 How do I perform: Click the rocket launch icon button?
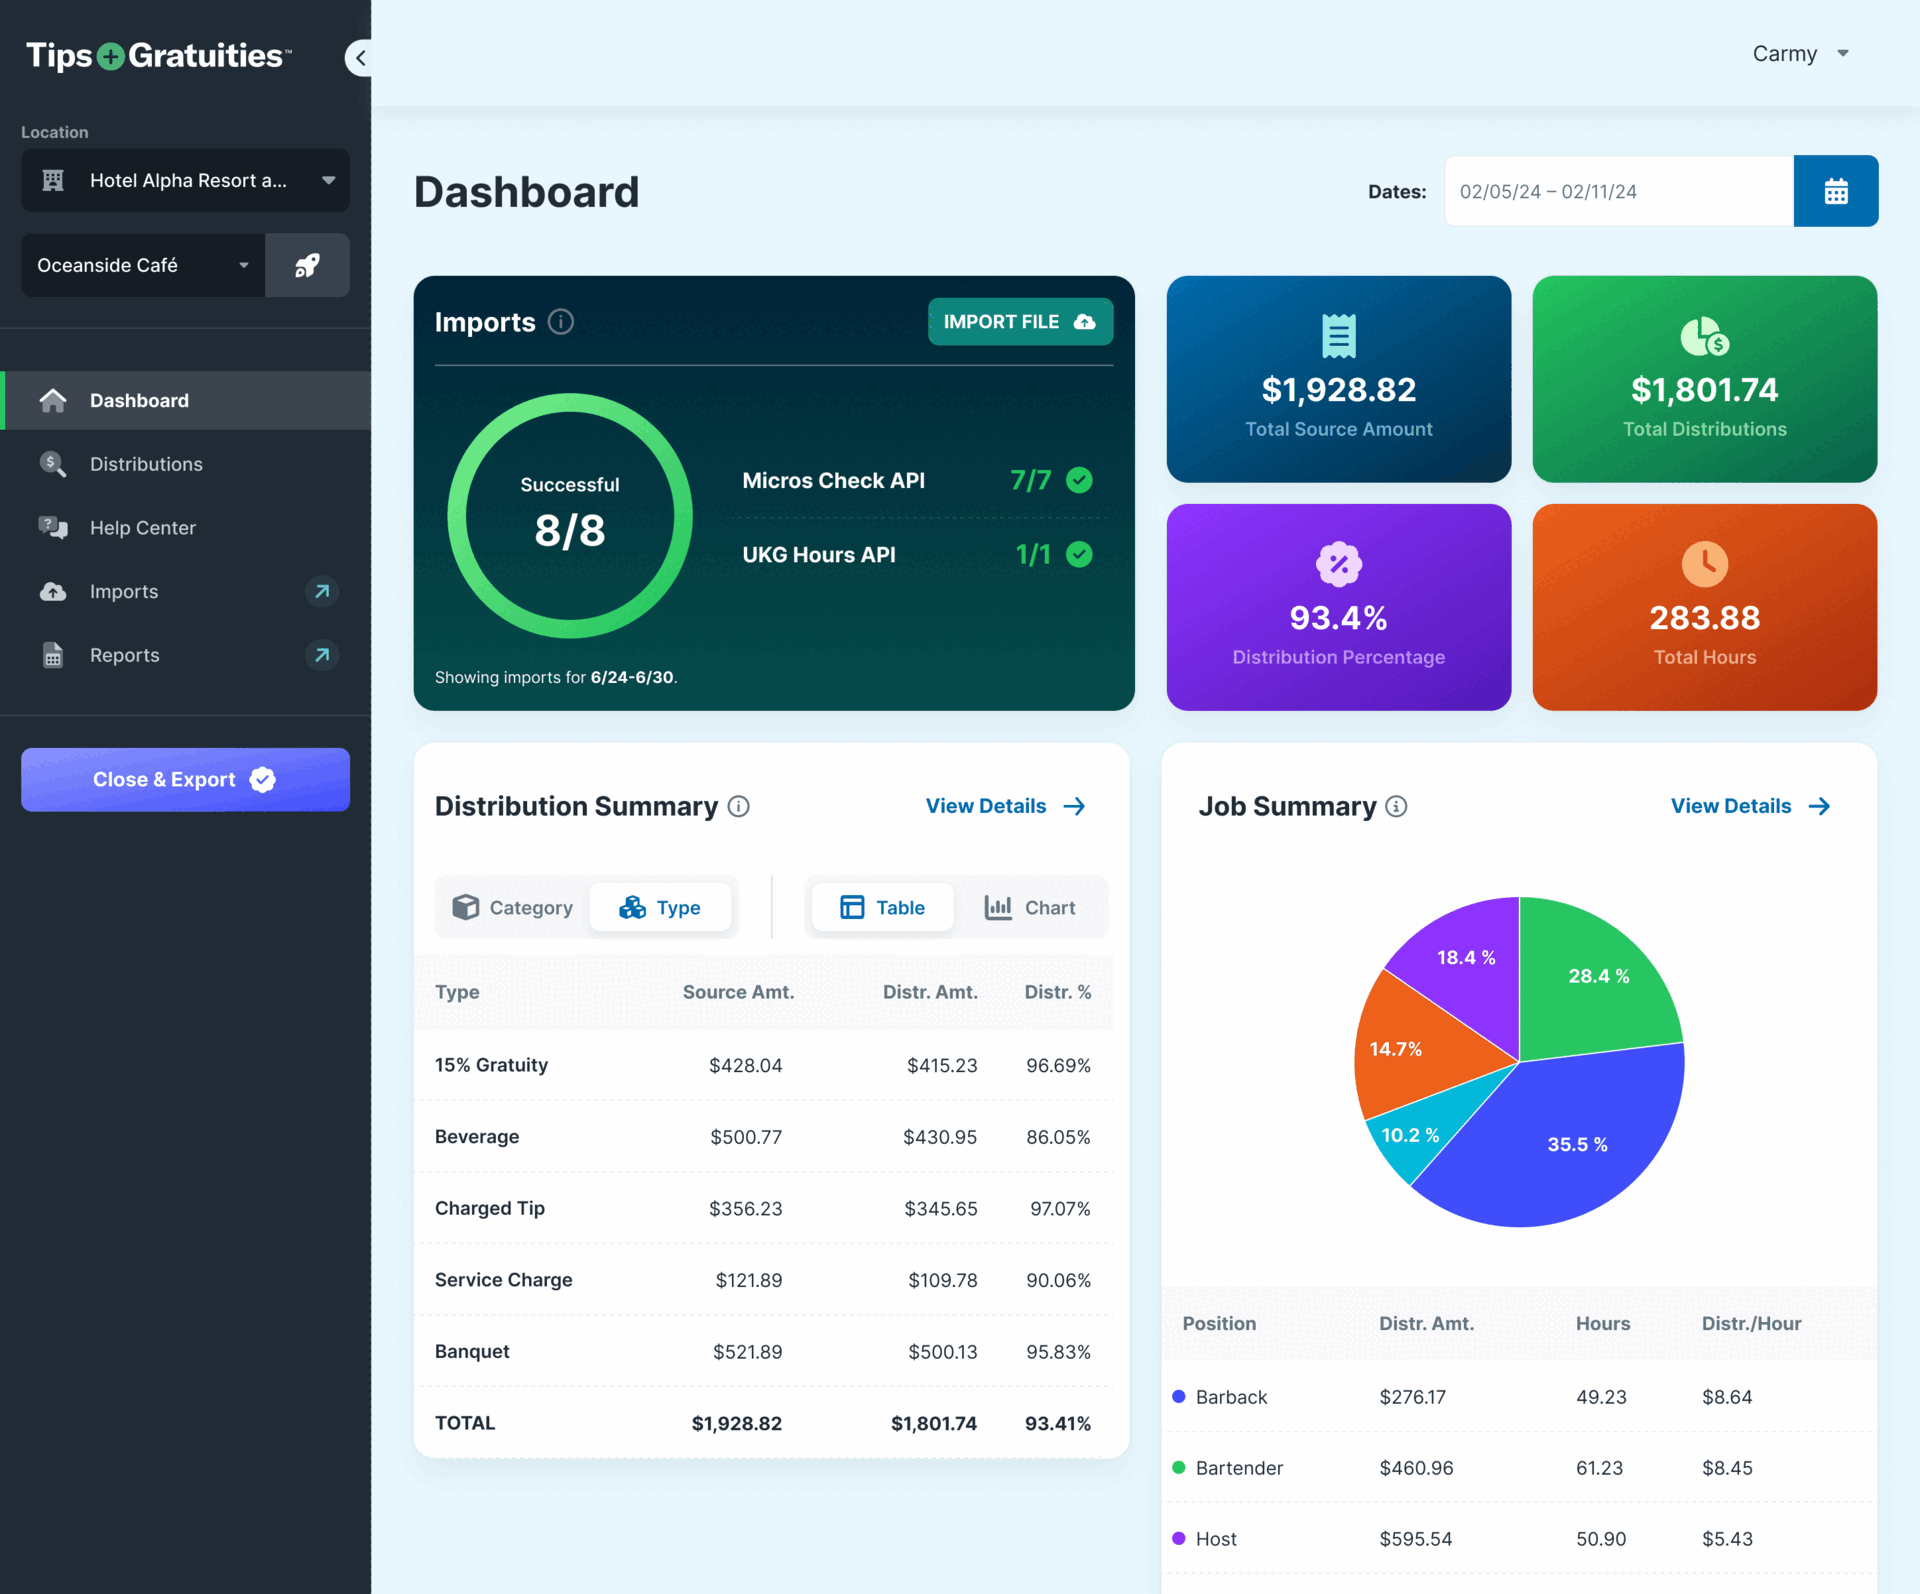(307, 265)
